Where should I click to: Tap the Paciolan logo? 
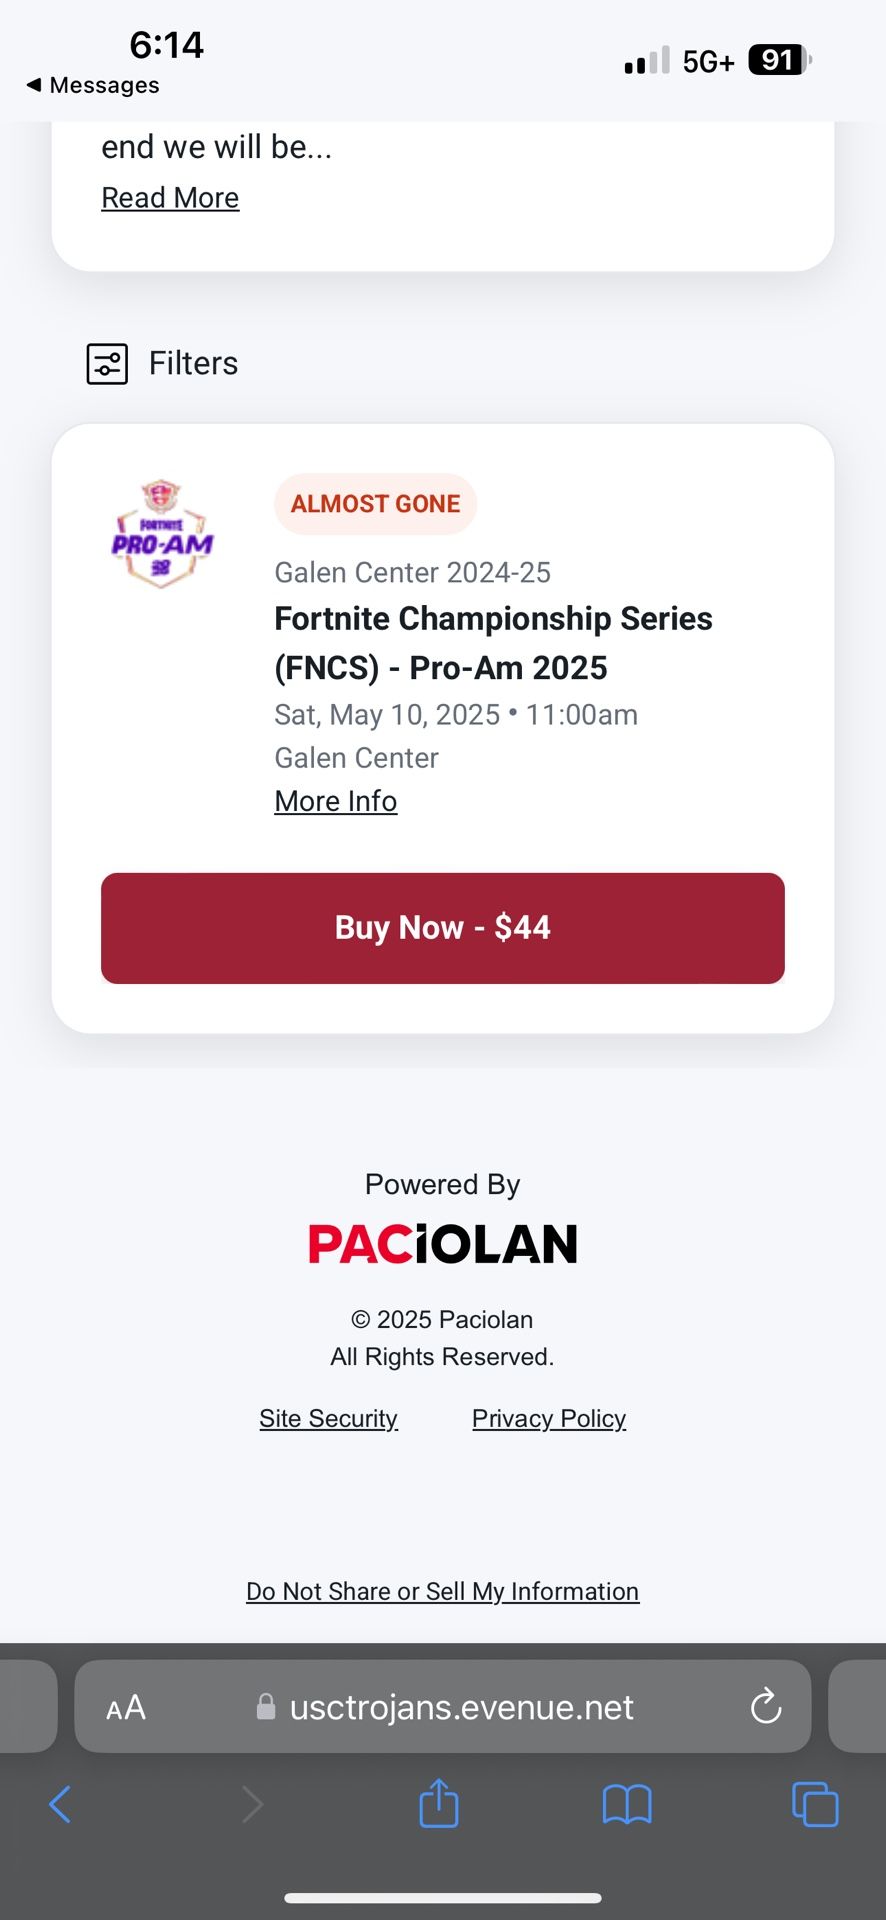pyautogui.click(x=443, y=1244)
